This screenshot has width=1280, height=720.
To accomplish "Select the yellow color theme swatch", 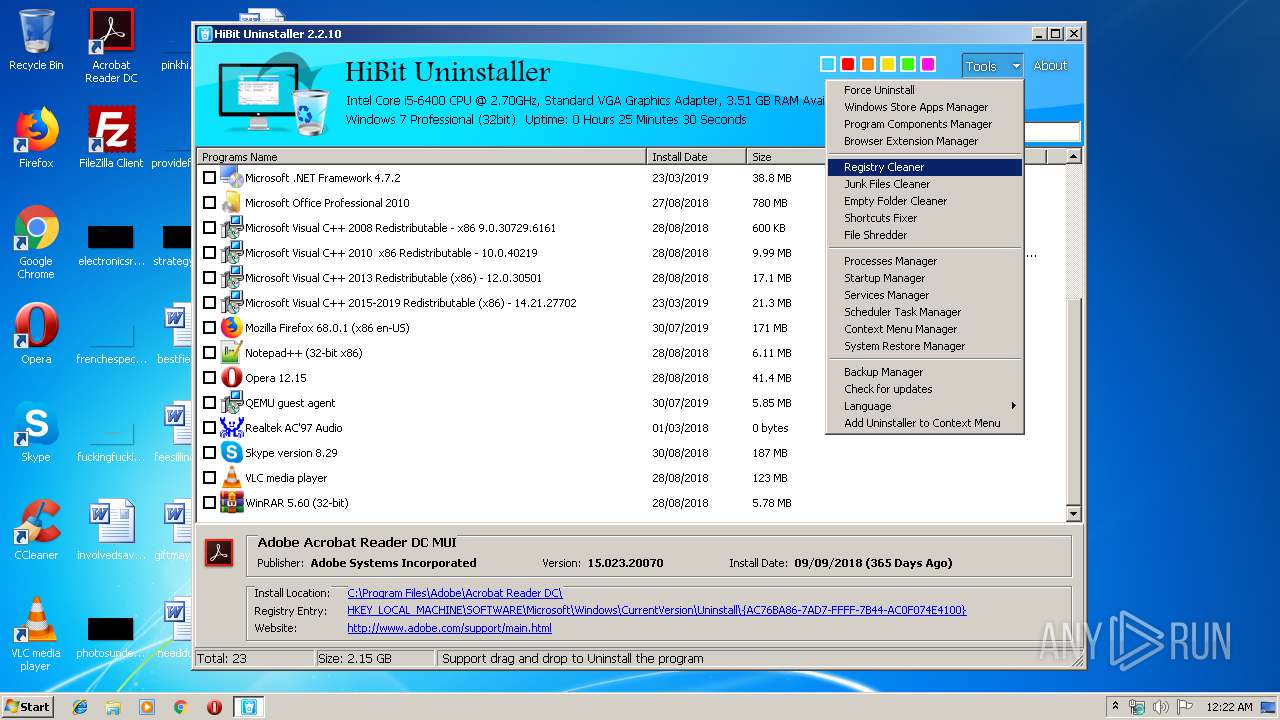I will (x=887, y=64).
